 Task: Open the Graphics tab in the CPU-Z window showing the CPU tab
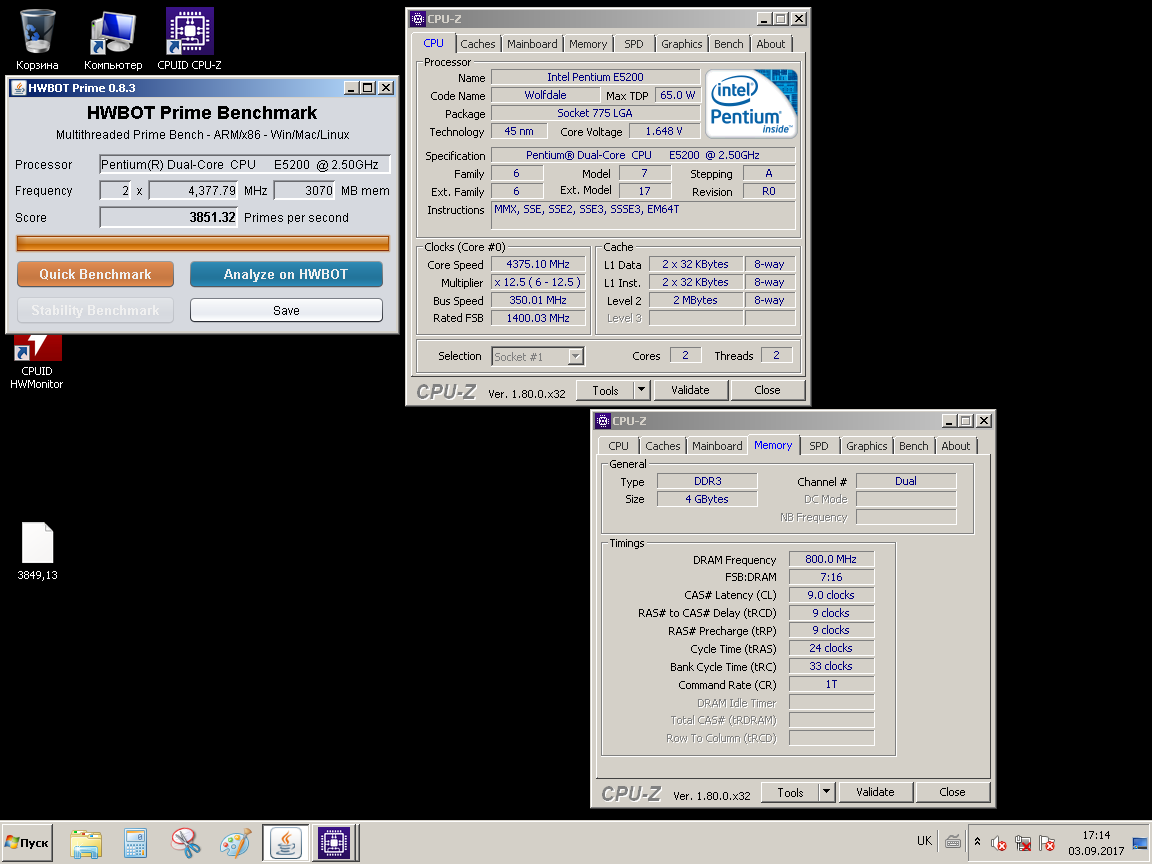click(x=681, y=44)
